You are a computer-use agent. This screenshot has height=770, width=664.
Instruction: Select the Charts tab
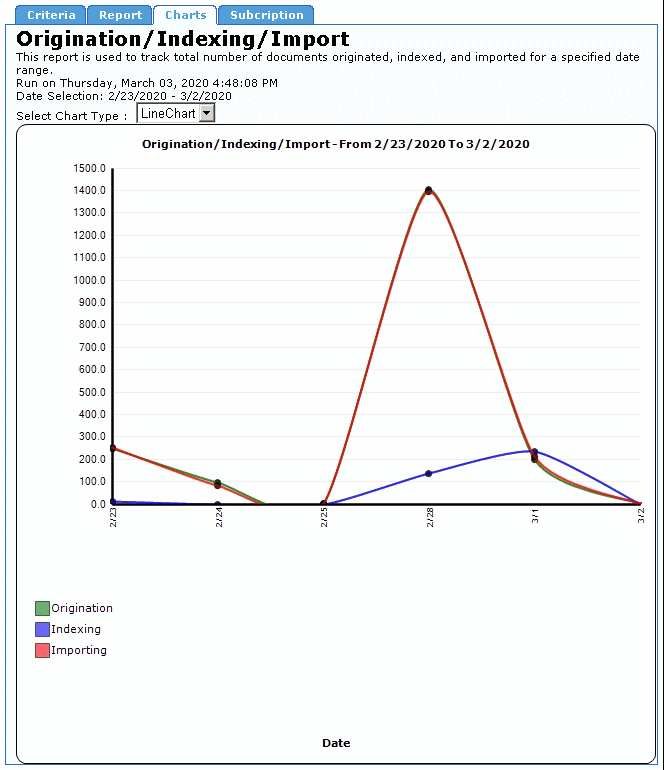point(185,15)
